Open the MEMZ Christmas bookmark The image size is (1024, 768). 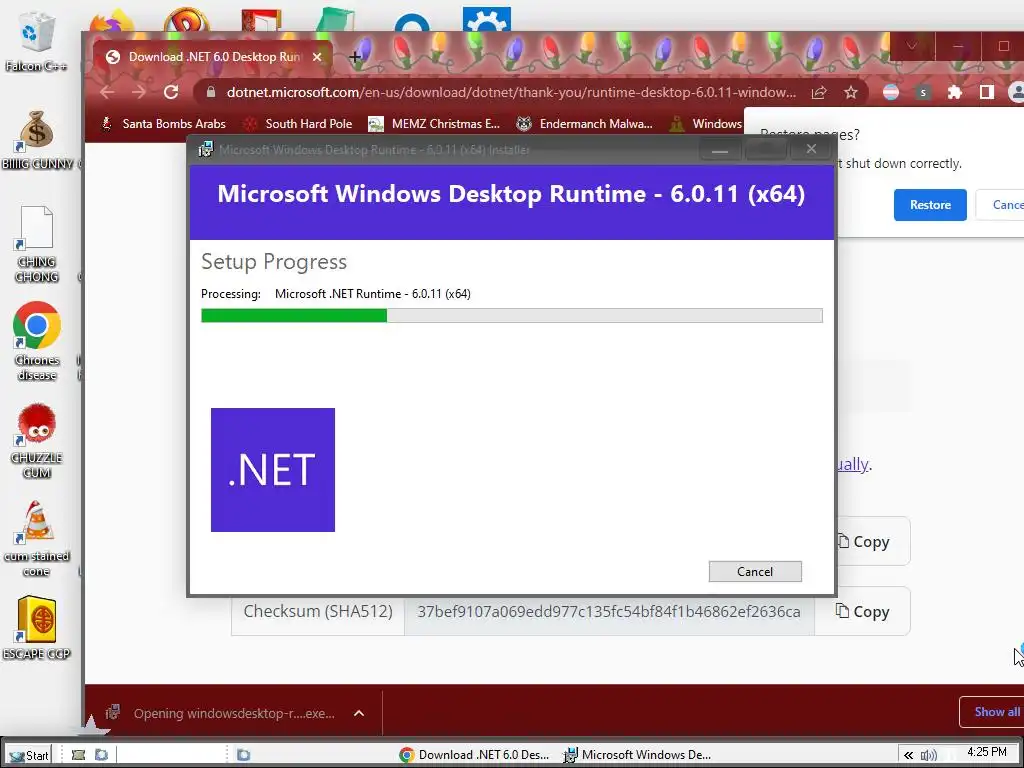click(x=434, y=123)
